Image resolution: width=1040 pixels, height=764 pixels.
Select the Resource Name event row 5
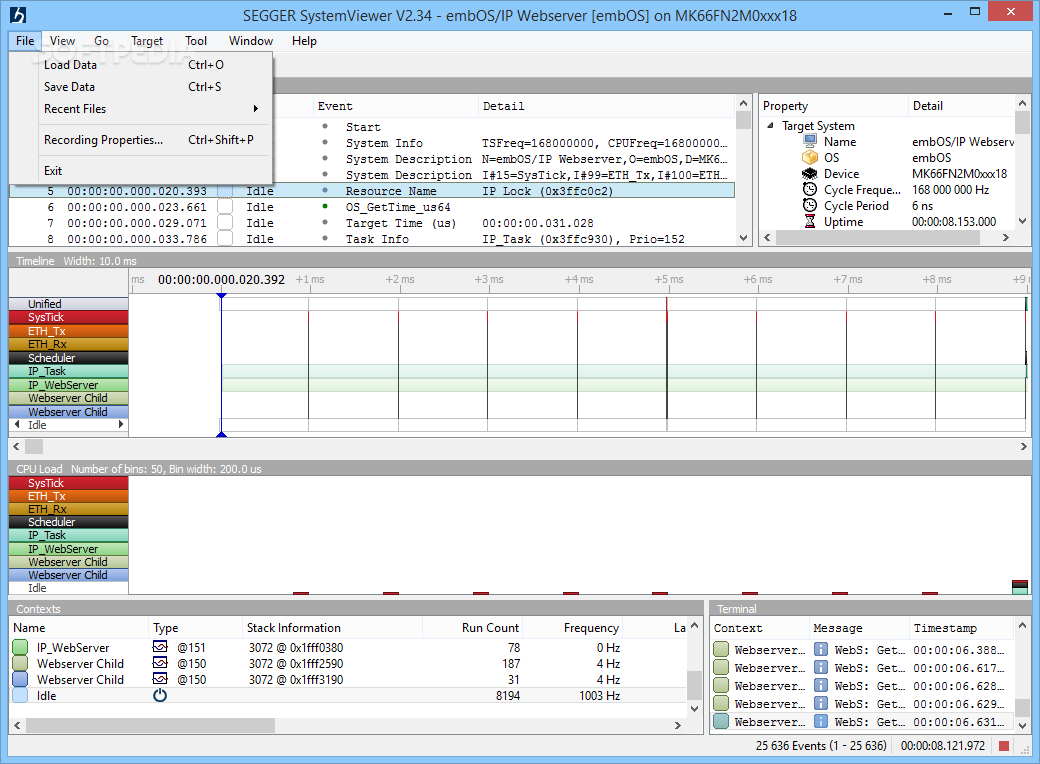(372, 191)
